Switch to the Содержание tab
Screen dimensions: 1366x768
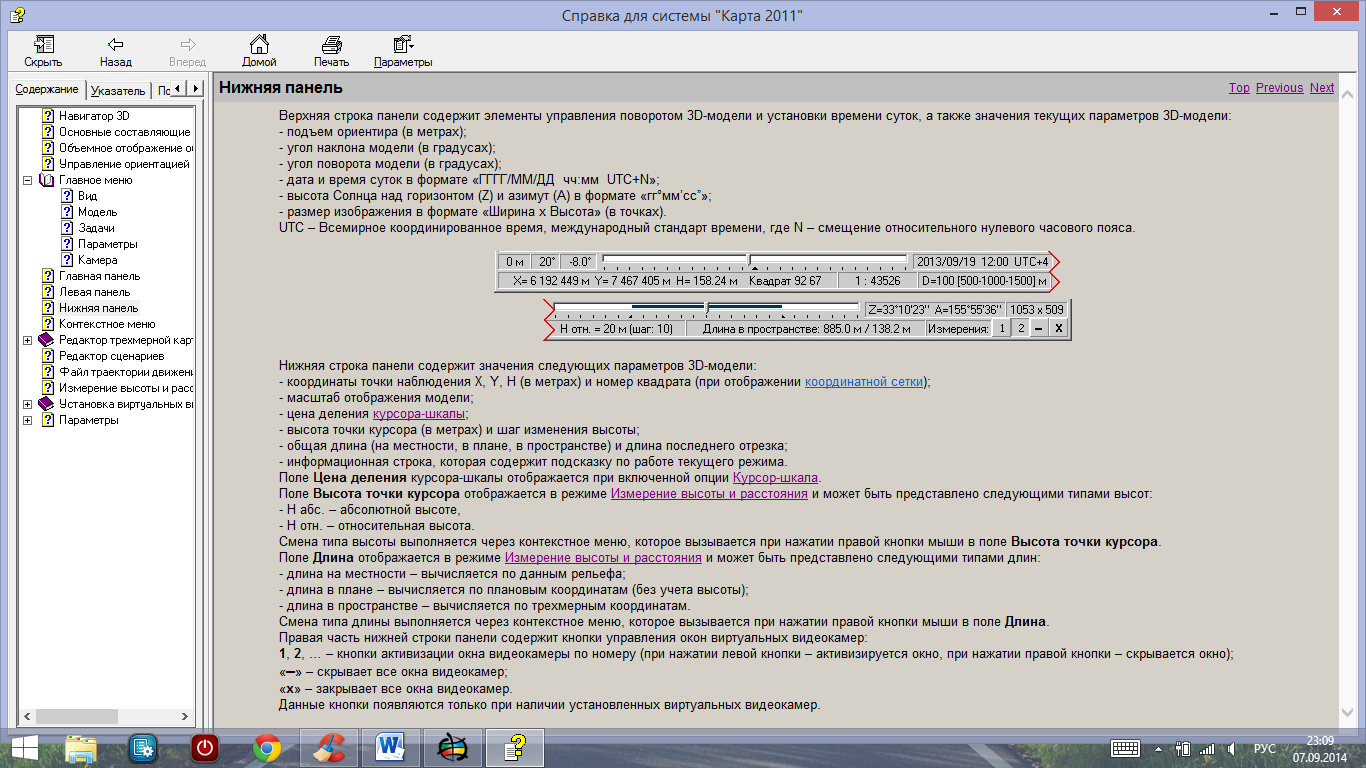(x=47, y=89)
